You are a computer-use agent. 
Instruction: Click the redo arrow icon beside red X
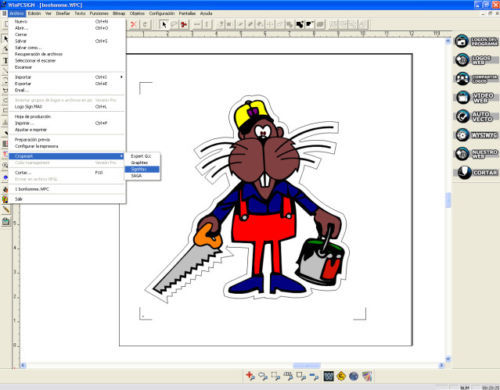pos(145,24)
